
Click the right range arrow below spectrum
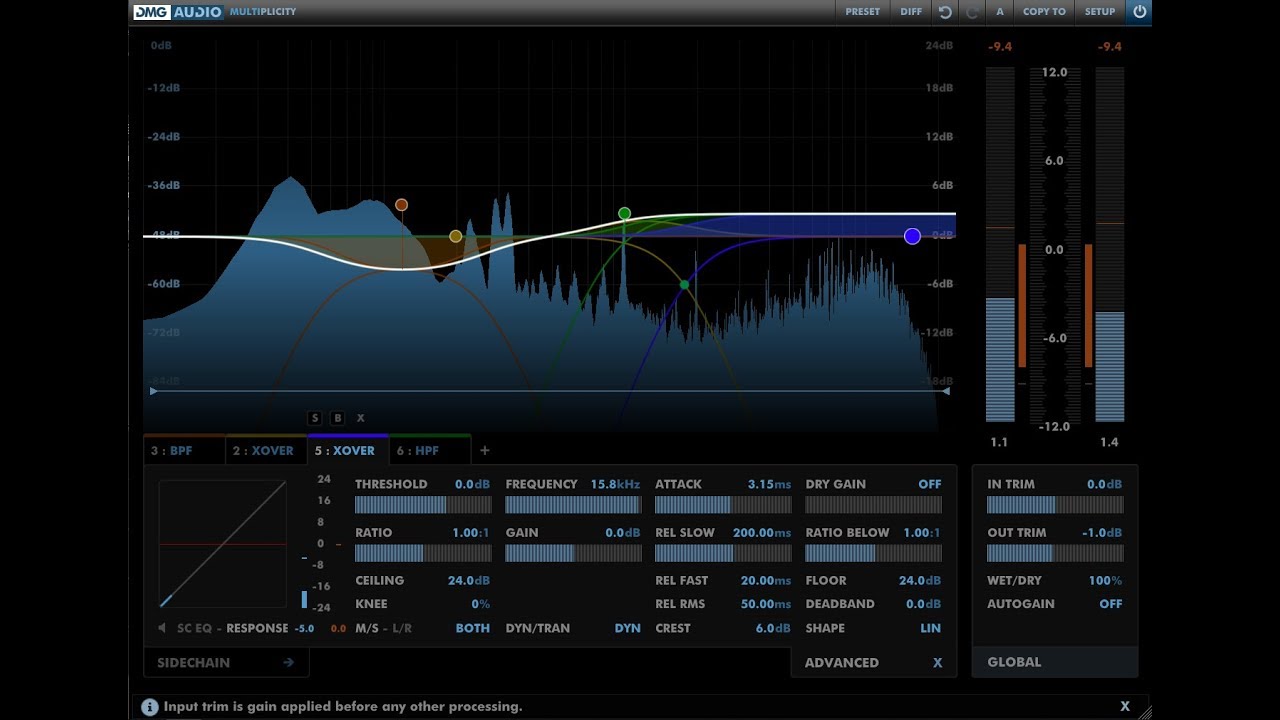(945, 391)
